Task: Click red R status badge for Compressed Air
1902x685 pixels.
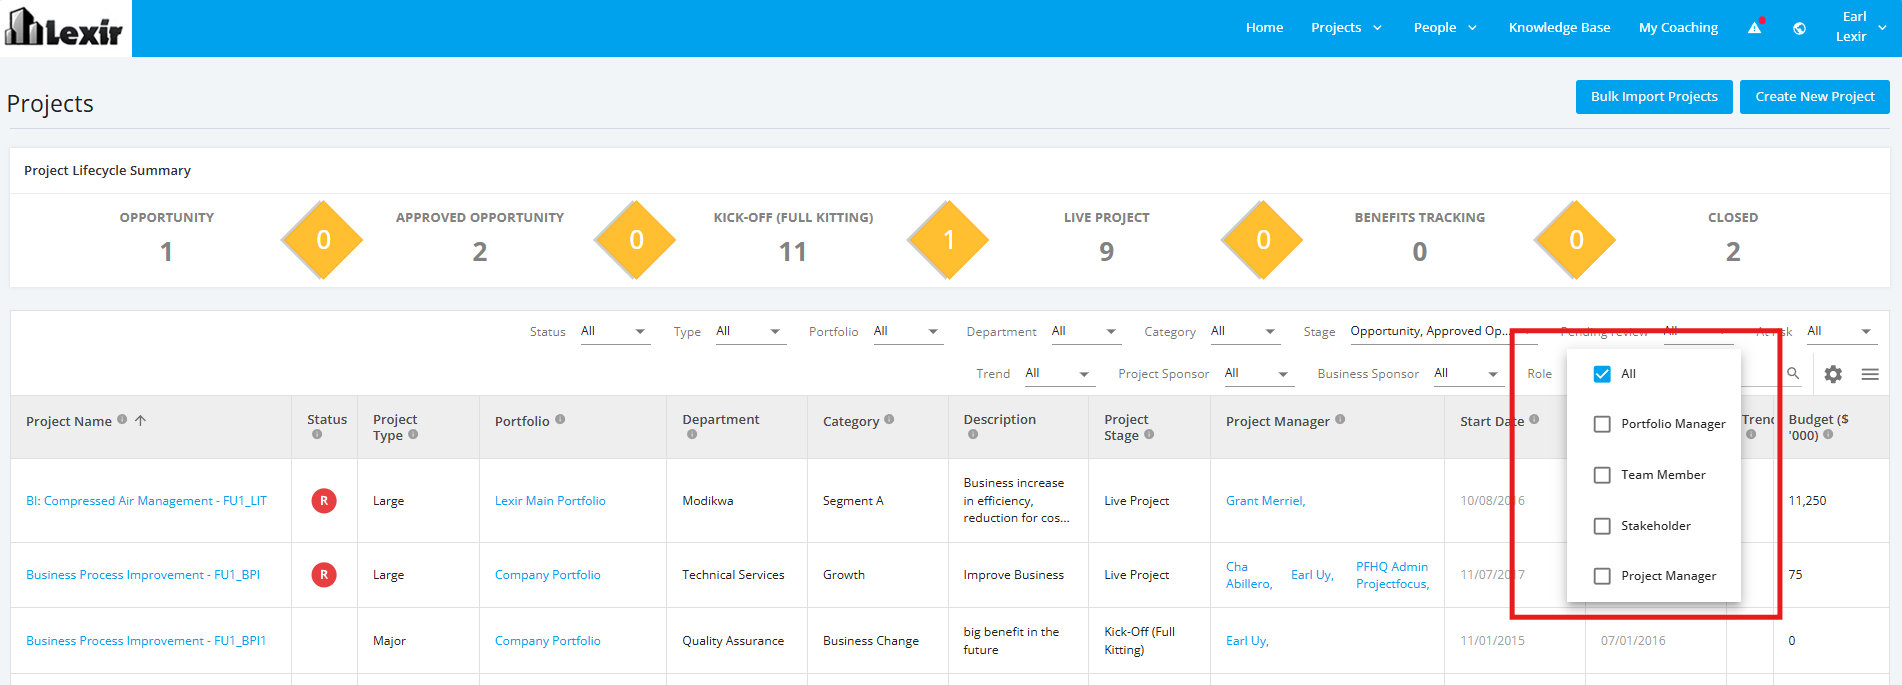Action: (x=324, y=501)
